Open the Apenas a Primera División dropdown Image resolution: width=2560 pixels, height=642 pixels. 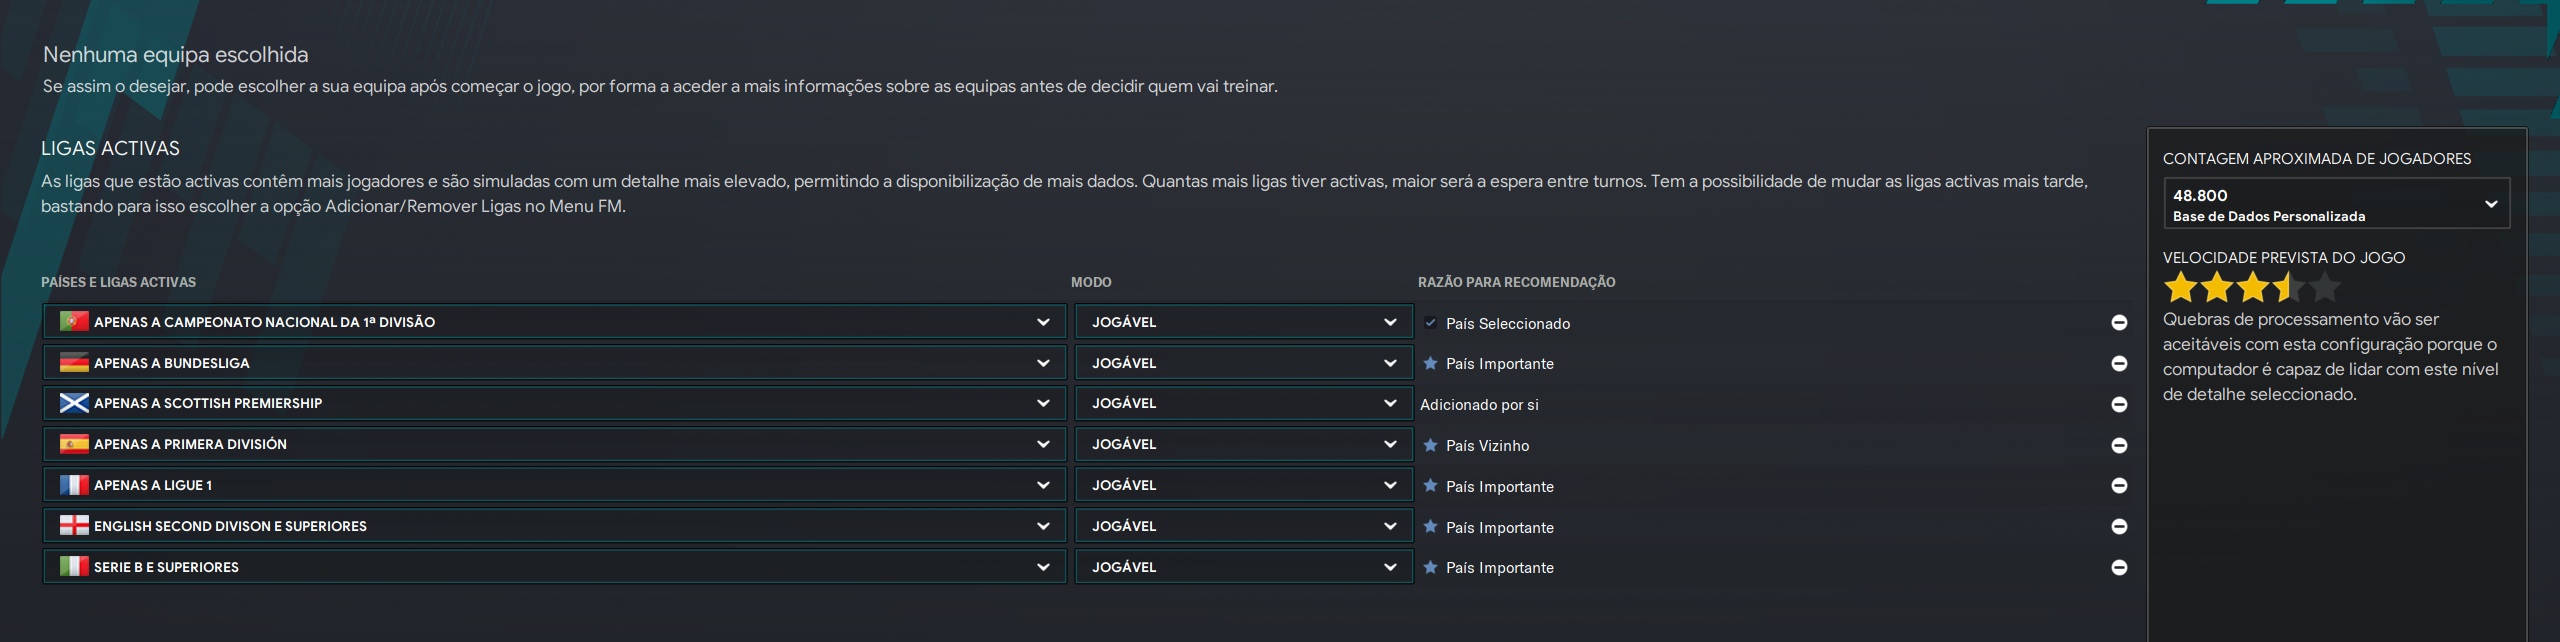(x=555, y=444)
